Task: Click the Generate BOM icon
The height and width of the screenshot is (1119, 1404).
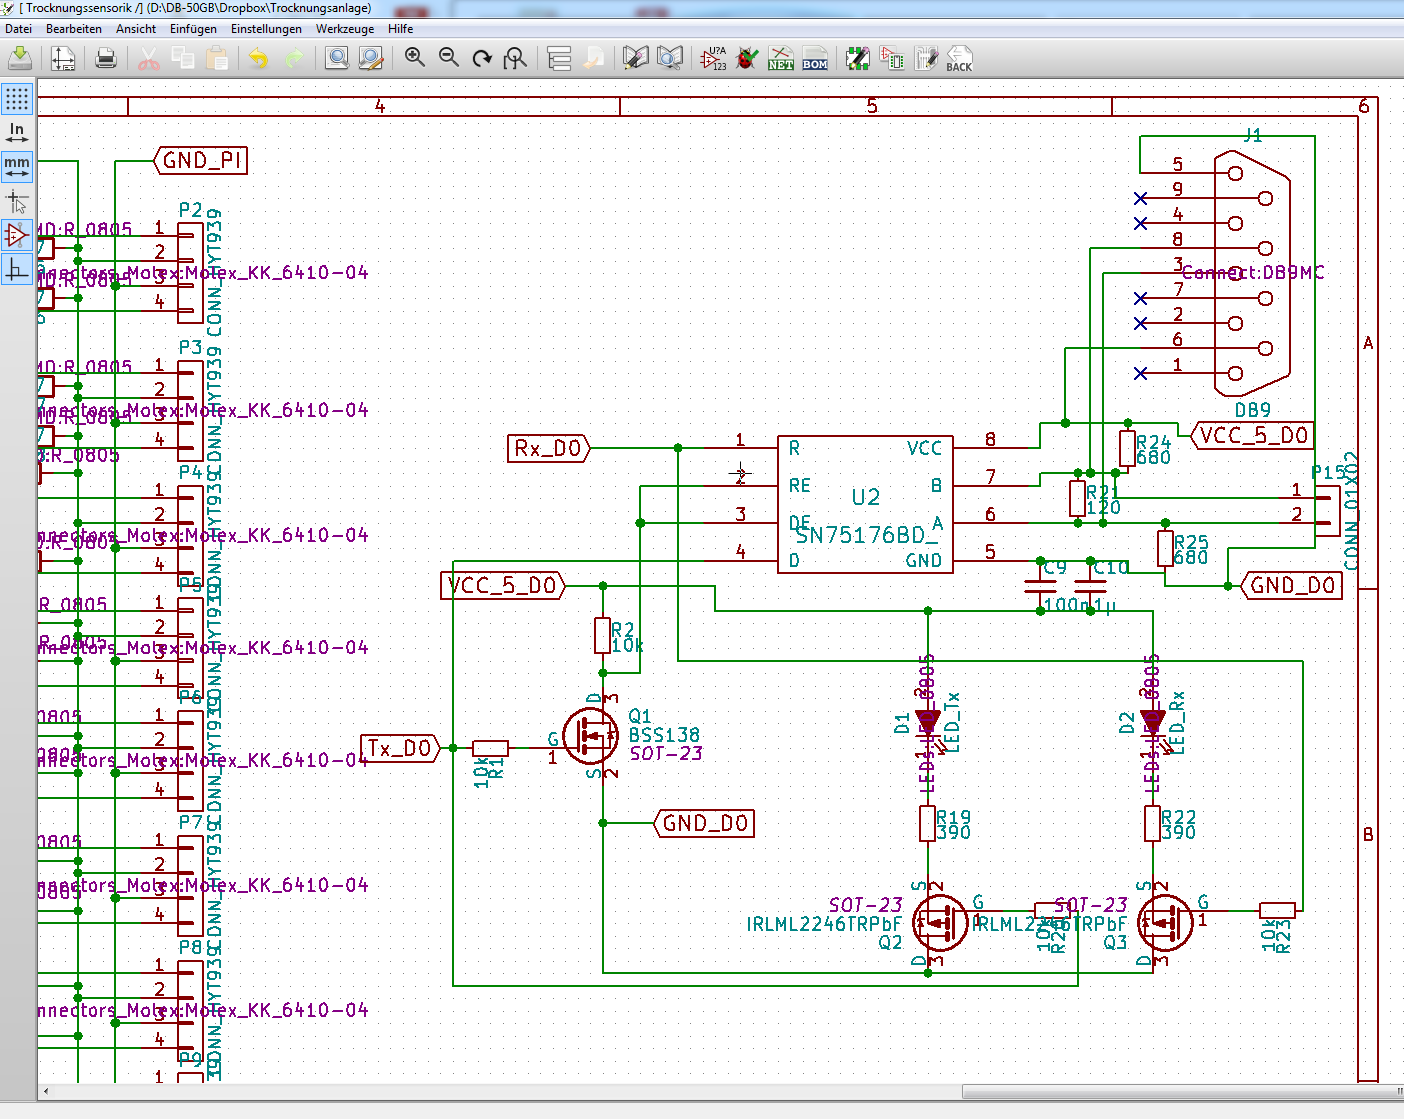Action: [x=815, y=58]
